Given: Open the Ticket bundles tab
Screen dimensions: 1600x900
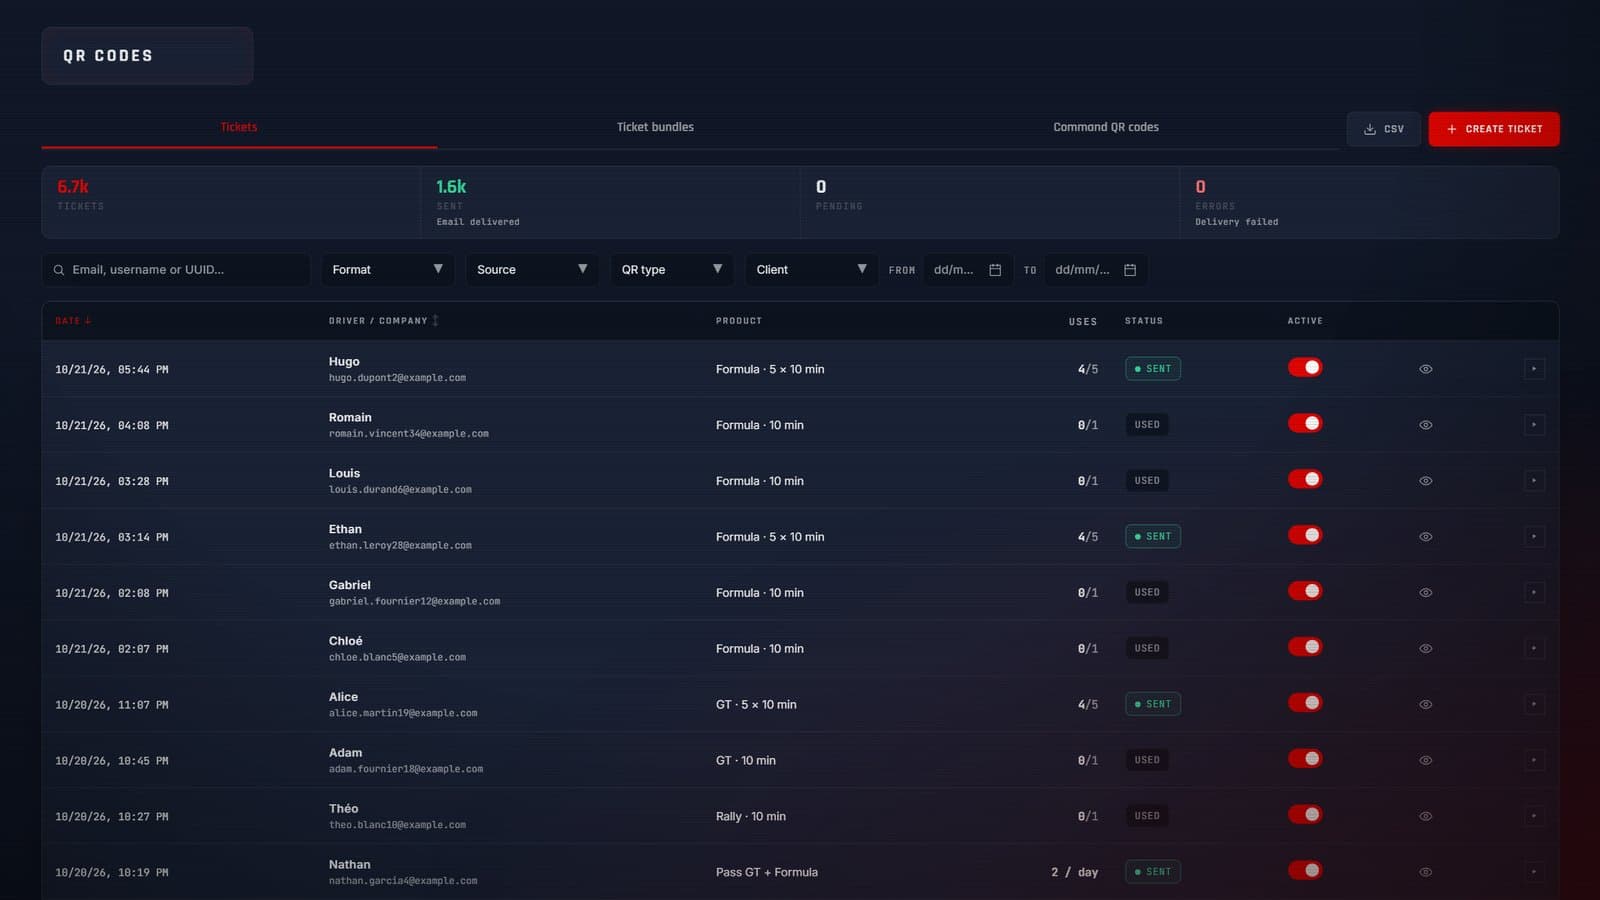Looking at the screenshot, I should click(x=655, y=127).
